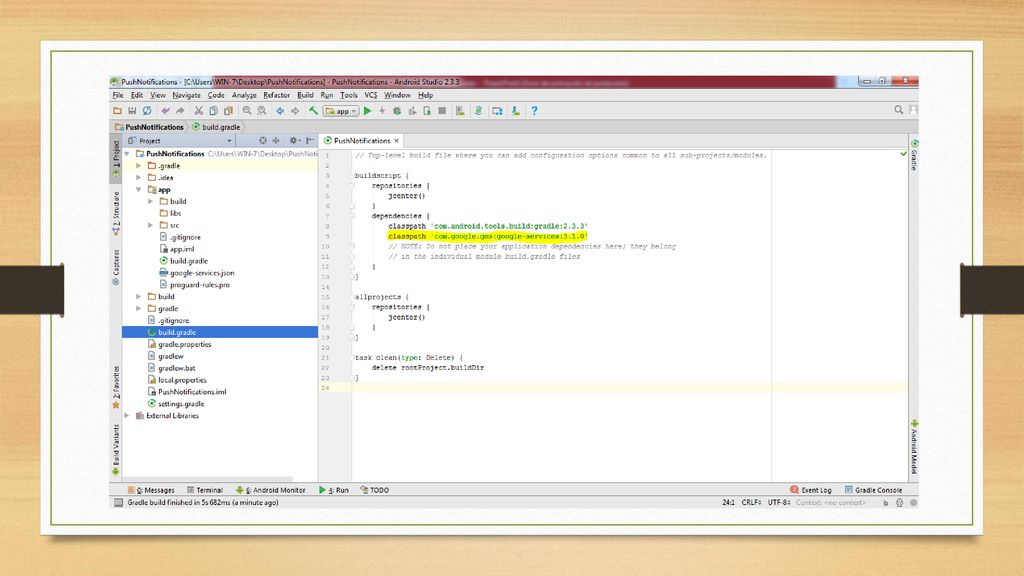Viewport: 1024px width, 576px height.
Task: Click the Collapse All icon in Project panel
Action: (x=276, y=140)
